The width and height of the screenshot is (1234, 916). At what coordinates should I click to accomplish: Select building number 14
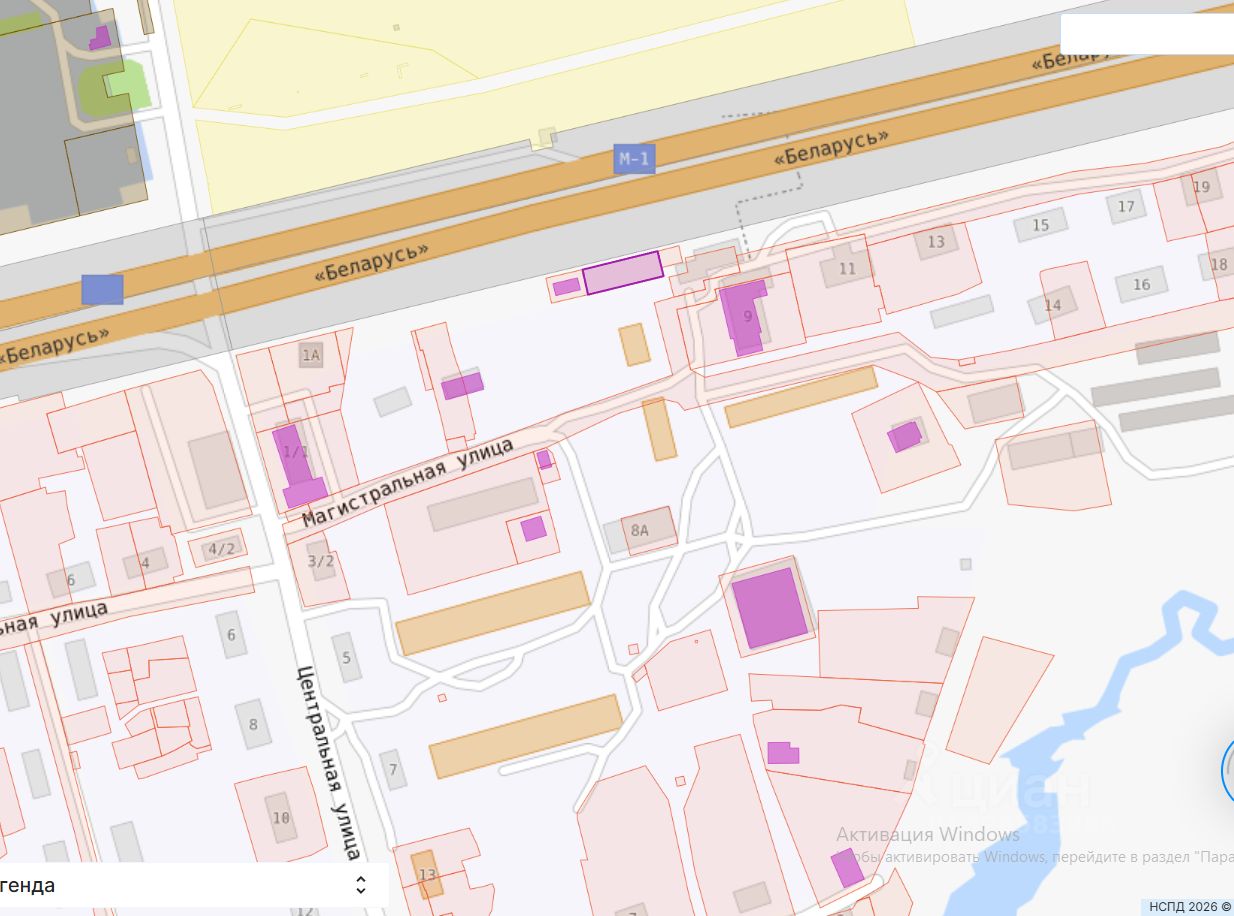1052,305
